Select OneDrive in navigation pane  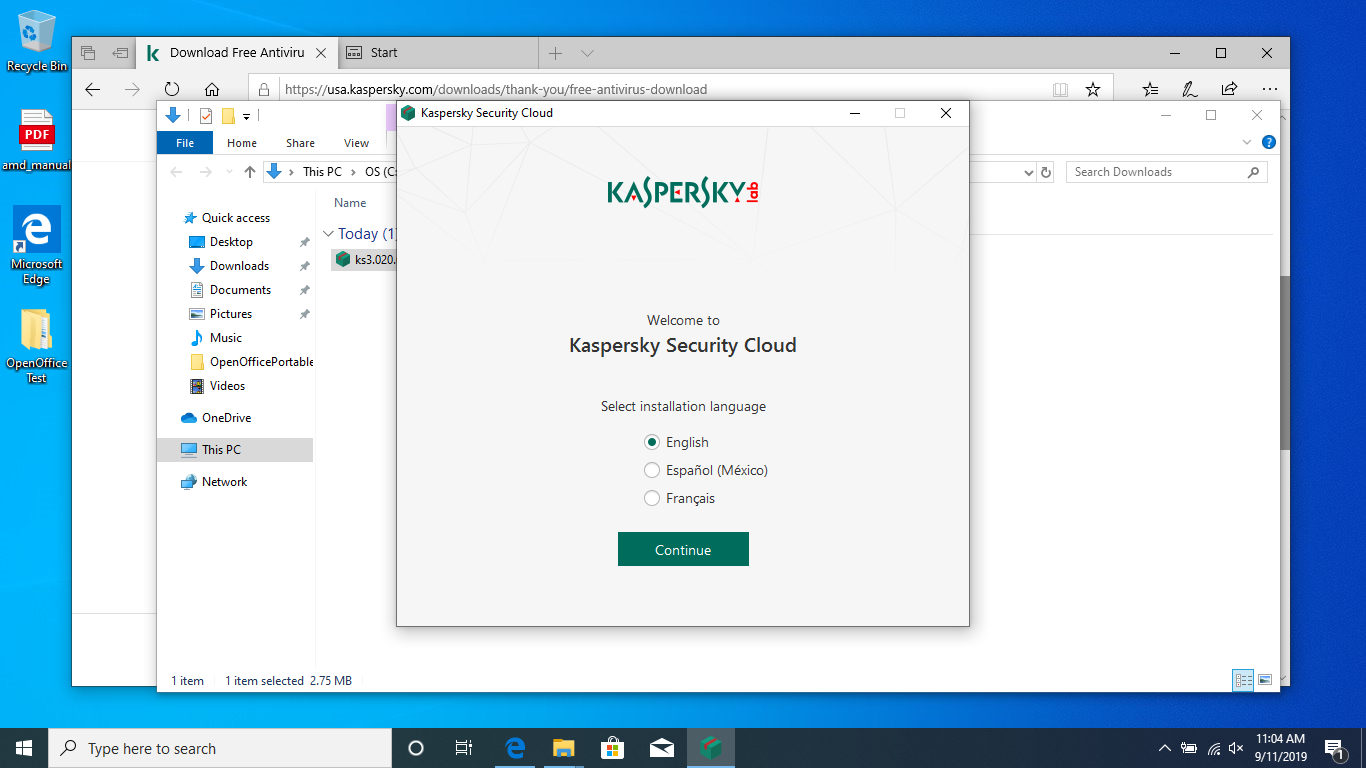click(x=226, y=418)
